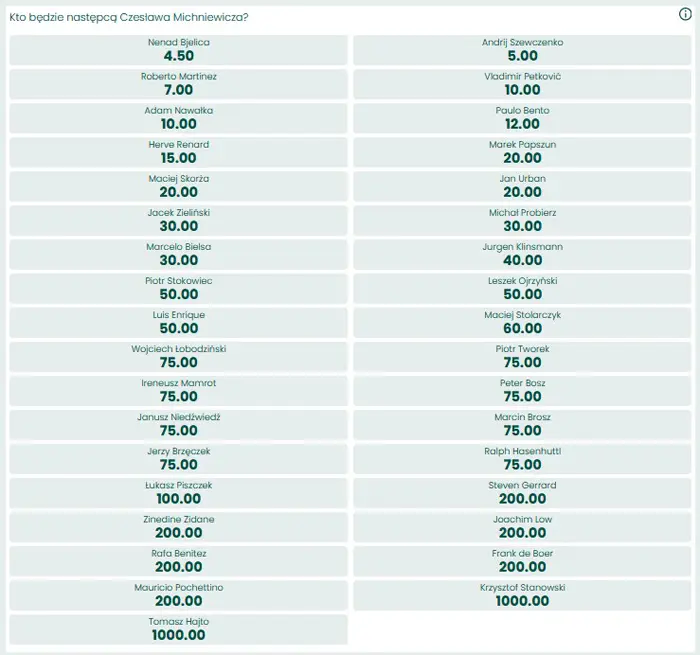Click Paulo Bento 12.00 odds
Viewport: 700px width, 655px height.
pos(523,119)
